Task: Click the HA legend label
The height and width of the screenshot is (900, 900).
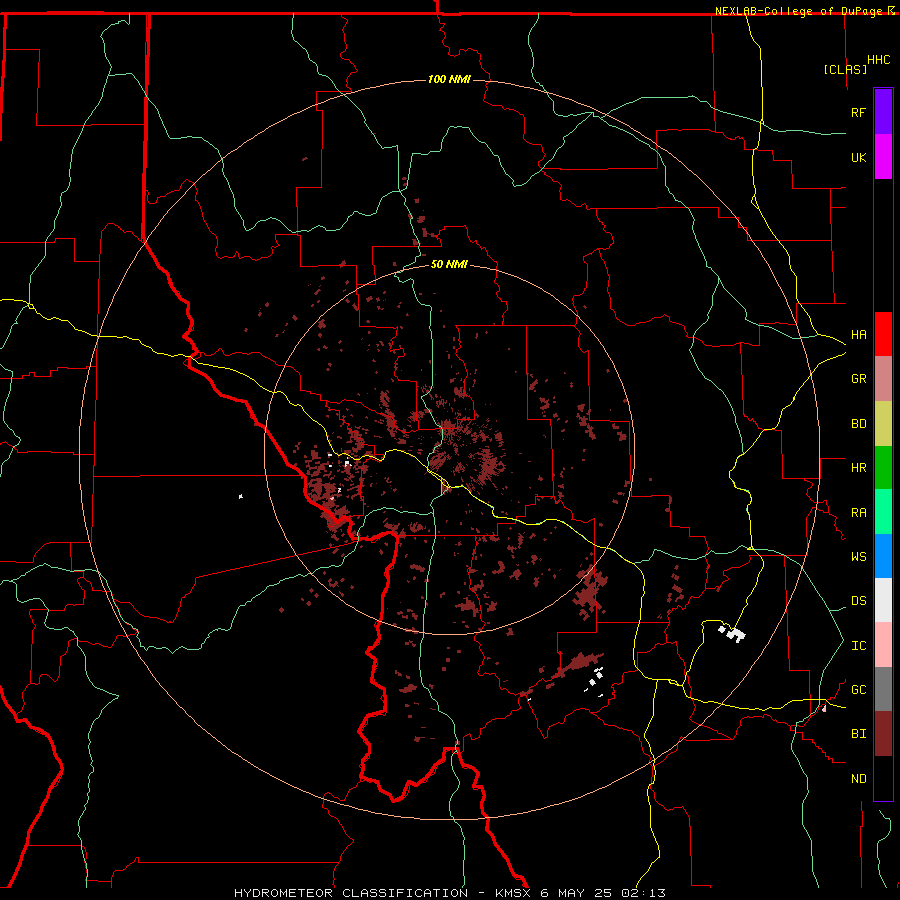Action: (858, 335)
